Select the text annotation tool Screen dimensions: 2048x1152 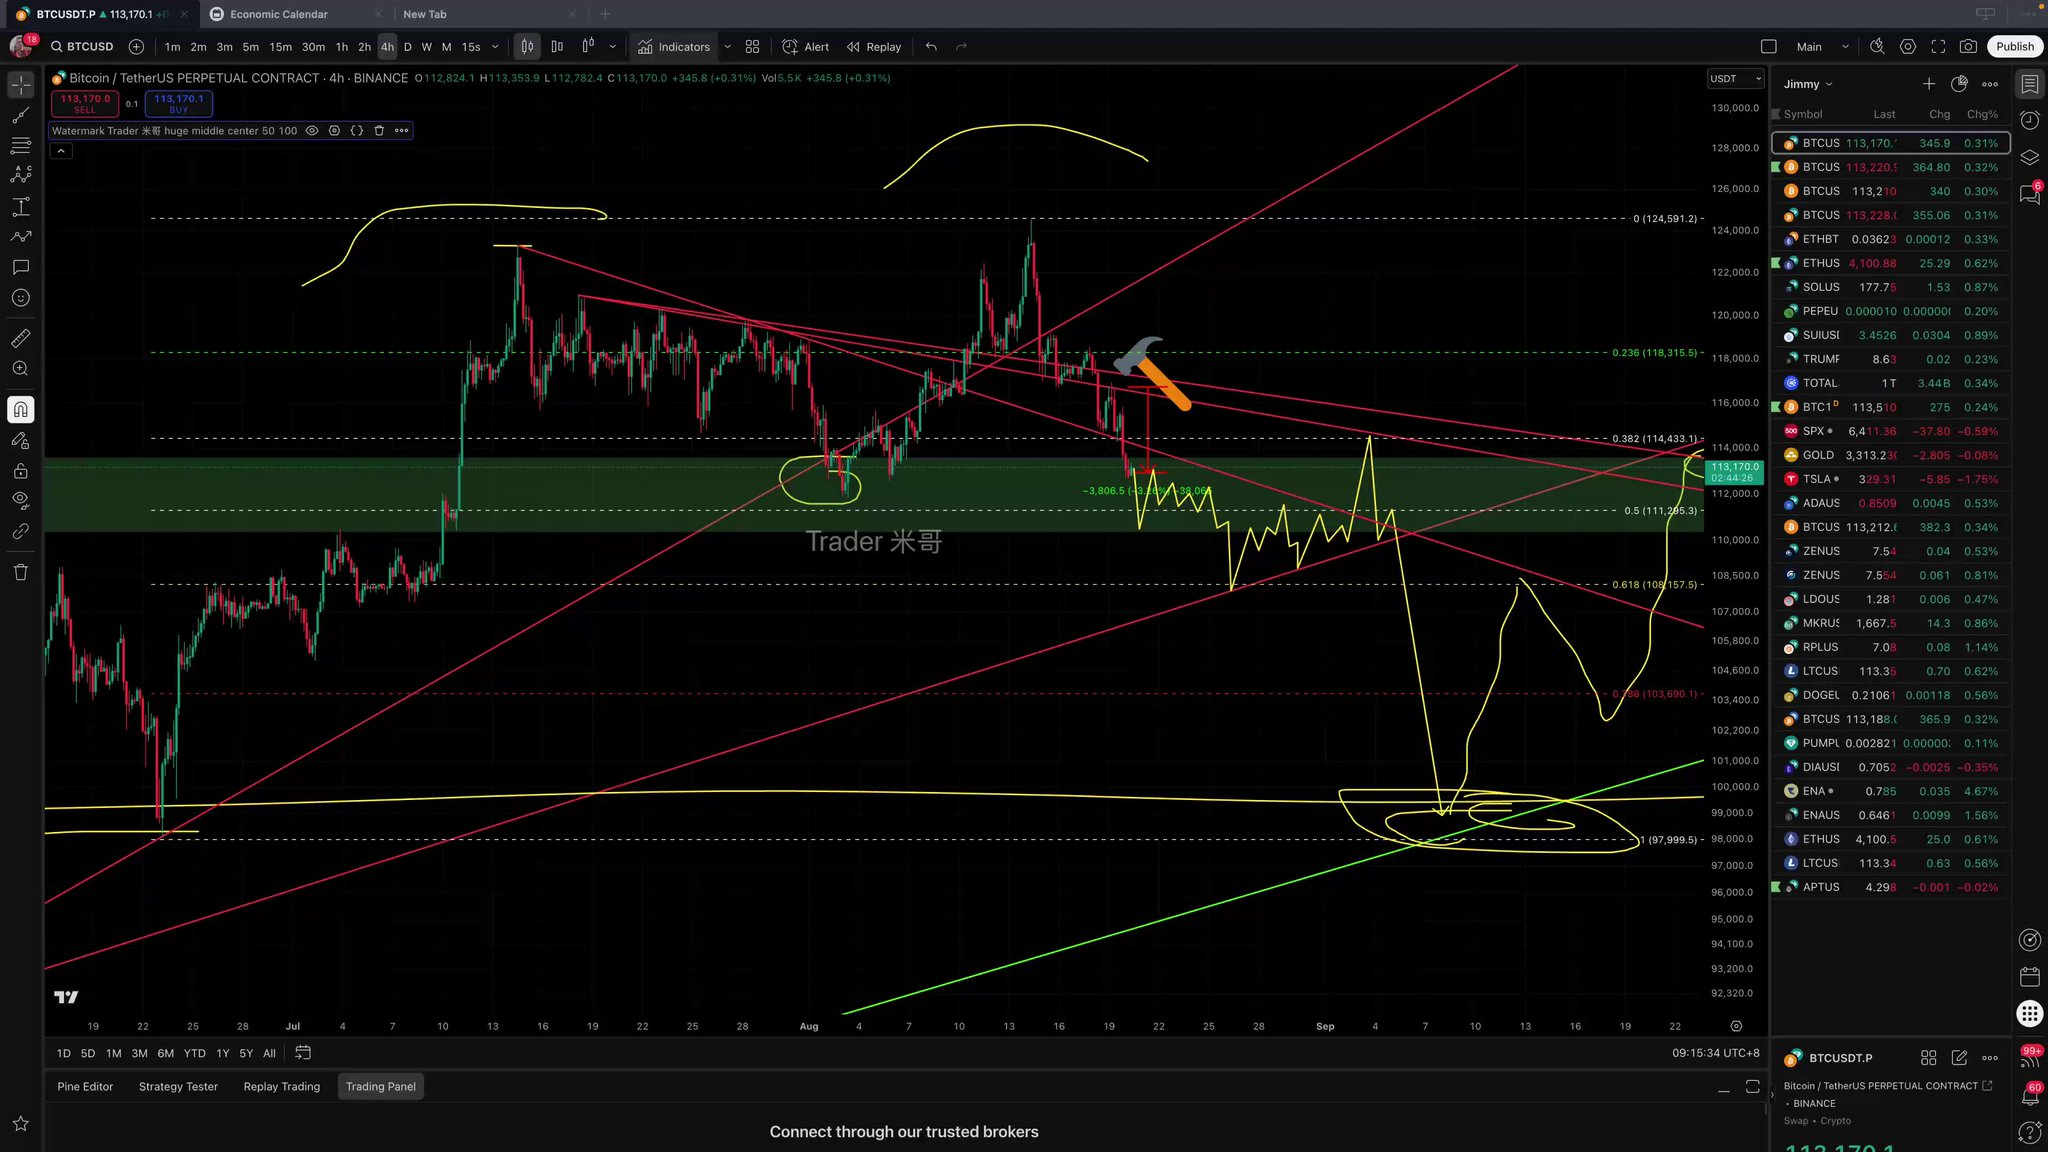pyautogui.click(x=21, y=267)
